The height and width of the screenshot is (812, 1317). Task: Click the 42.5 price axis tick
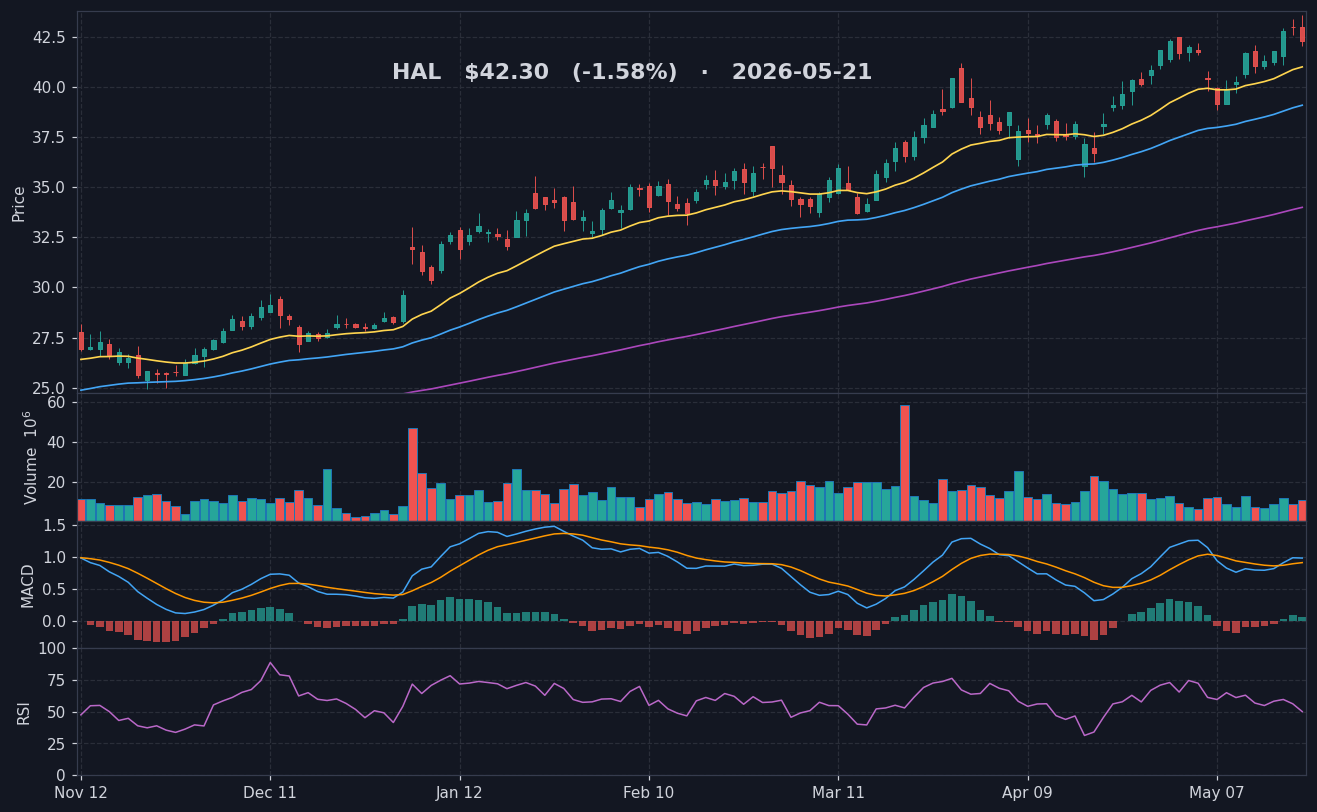pyautogui.click(x=49, y=37)
